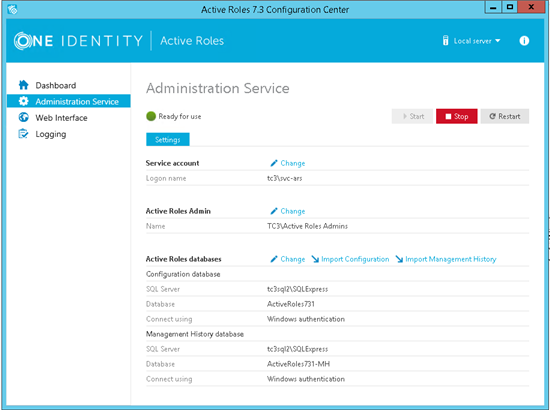Click the Import Management History link
The image size is (550, 410).
point(450,259)
